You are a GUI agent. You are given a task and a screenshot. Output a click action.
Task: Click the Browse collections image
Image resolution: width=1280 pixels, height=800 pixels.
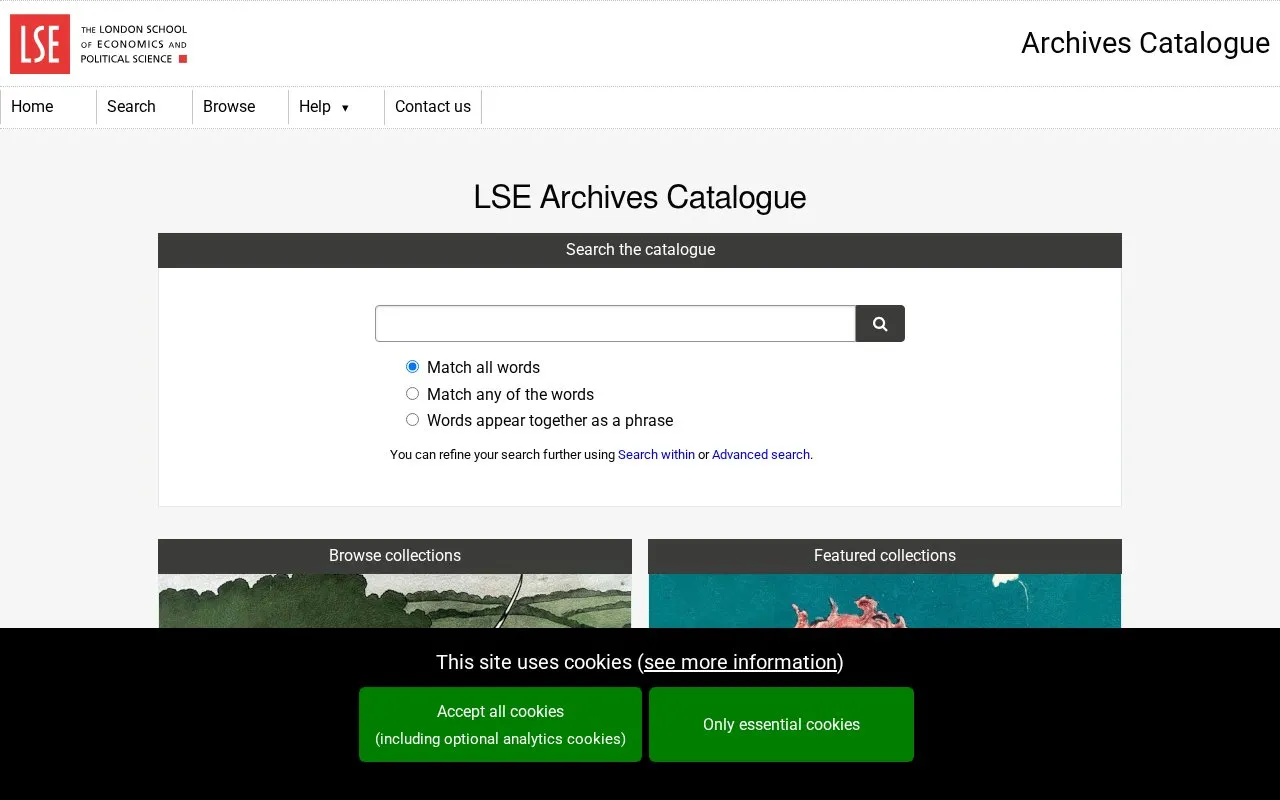click(395, 601)
